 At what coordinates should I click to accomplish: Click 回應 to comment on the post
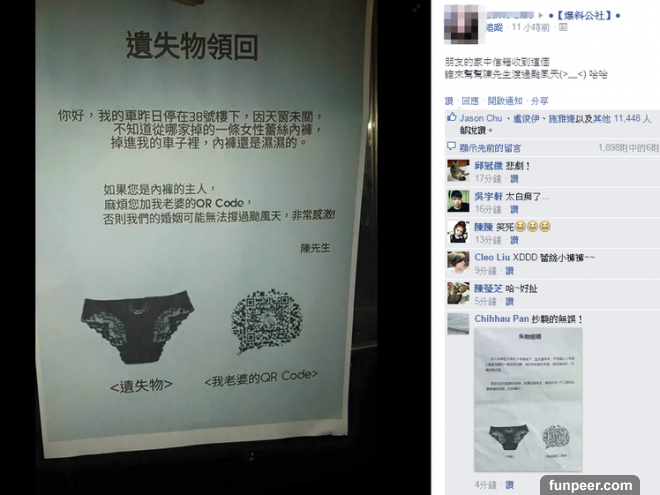(470, 101)
